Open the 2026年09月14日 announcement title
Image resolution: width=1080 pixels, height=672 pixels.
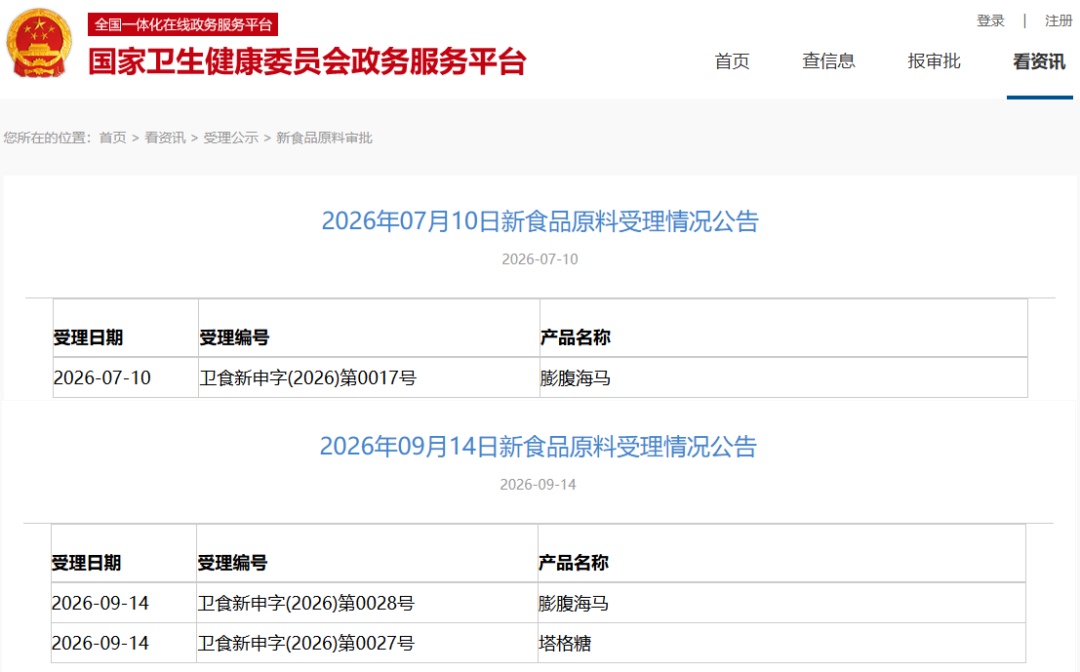[x=538, y=446]
